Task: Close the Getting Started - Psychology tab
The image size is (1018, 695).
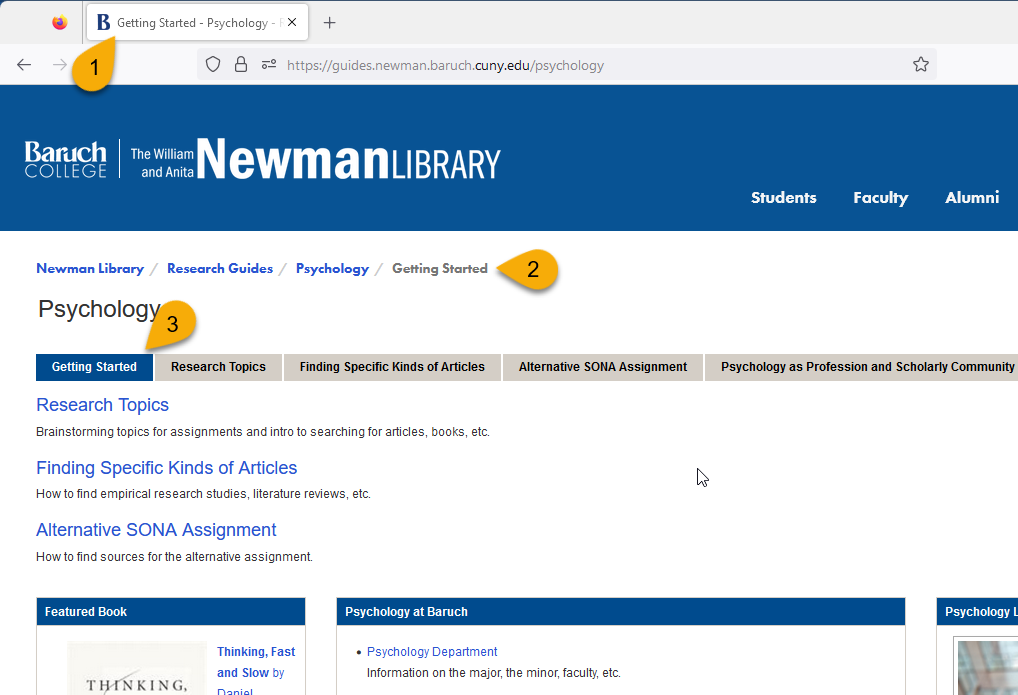Action: pyautogui.click(x=292, y=23)
